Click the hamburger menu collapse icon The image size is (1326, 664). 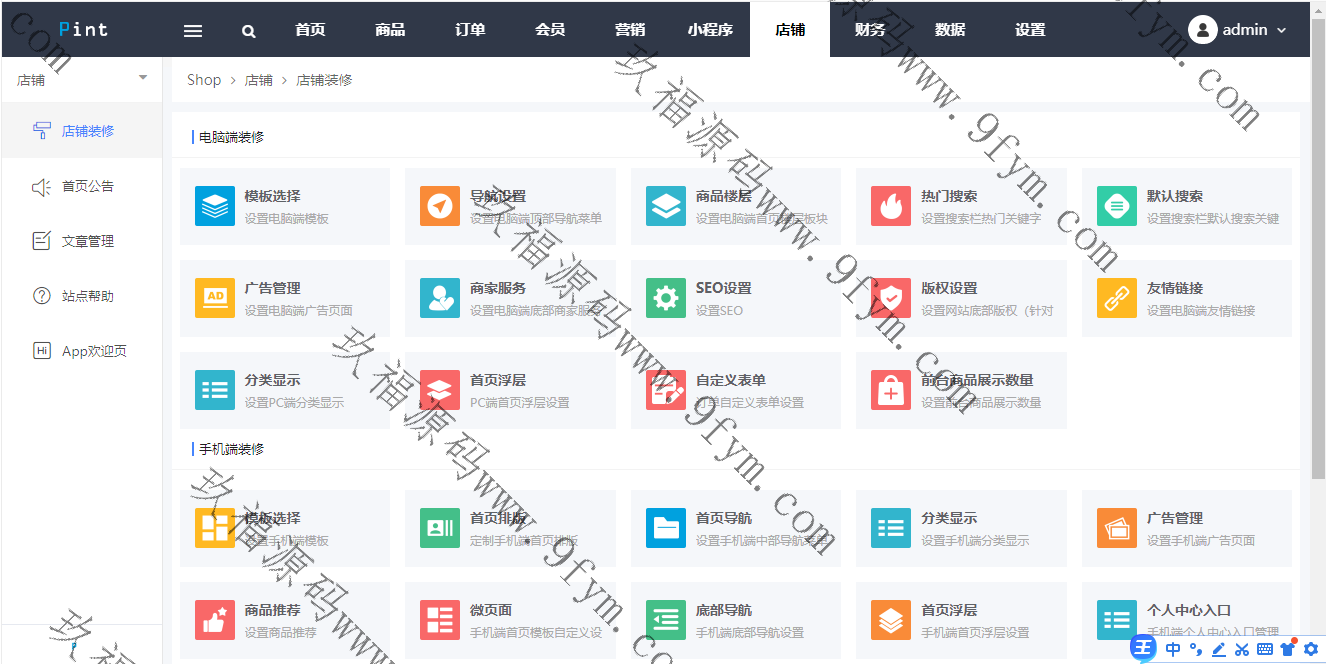[x=193, y=31]
